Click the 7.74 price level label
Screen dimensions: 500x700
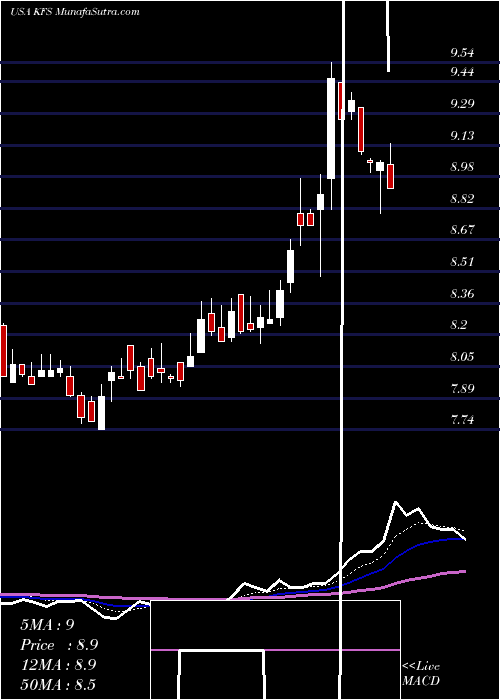tap(462, 420)
